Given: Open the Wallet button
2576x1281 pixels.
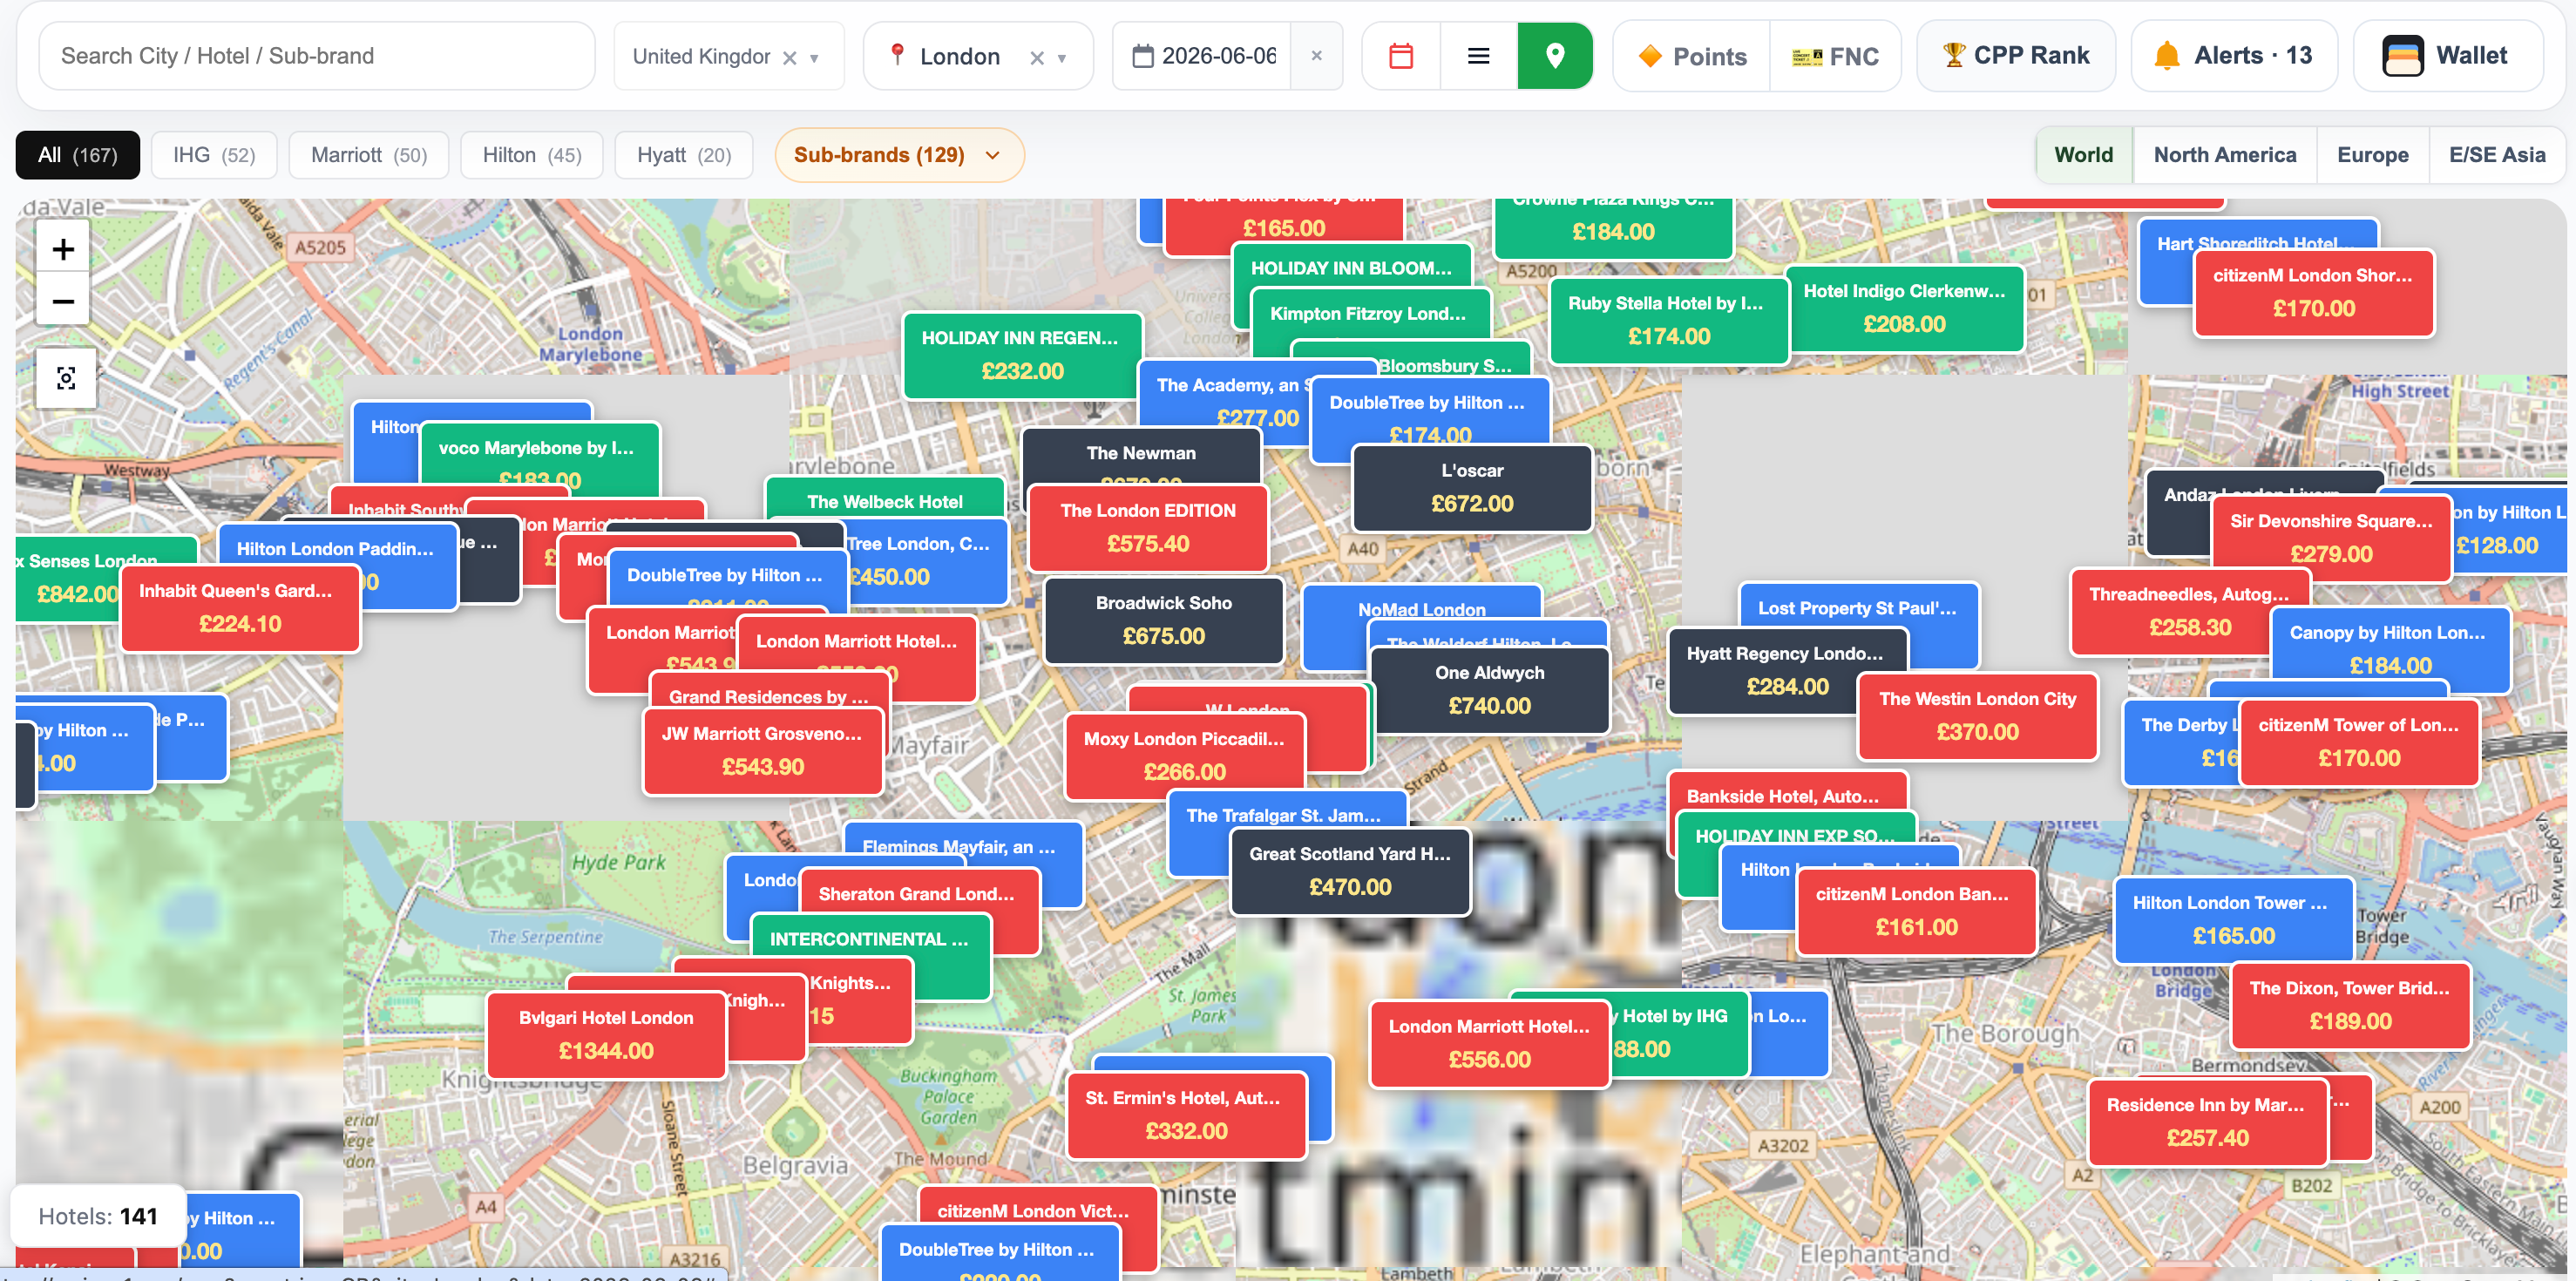Looking at the screenshot, I should pyautogui.click(x=2447, y=56).
